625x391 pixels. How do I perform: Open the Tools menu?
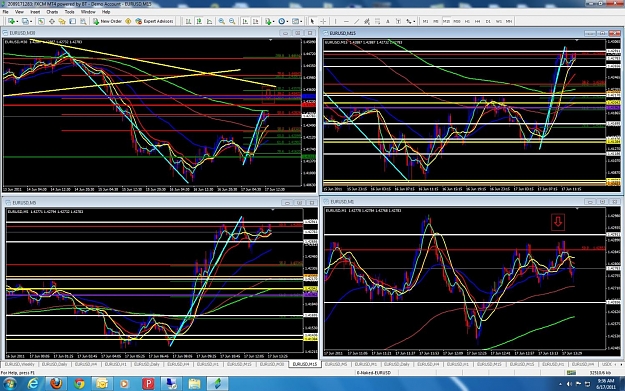pyautogui.click(x=69, y=12)
